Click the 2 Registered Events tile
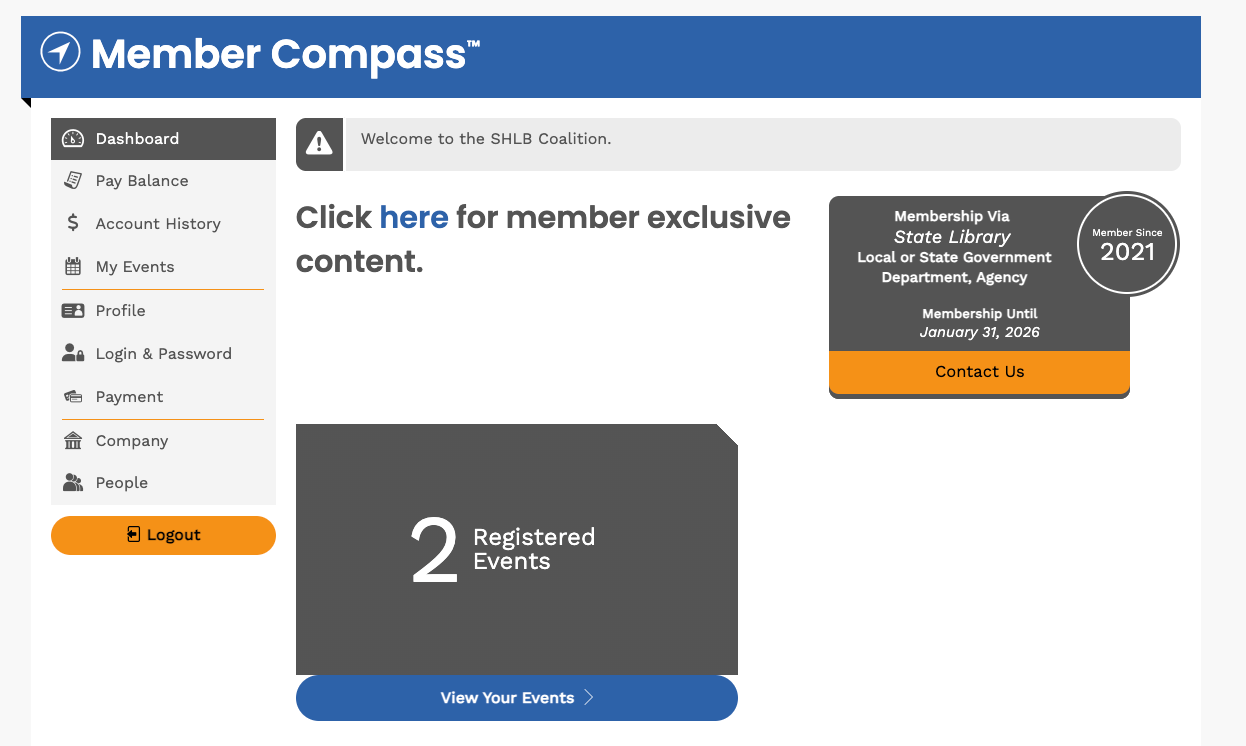The height and width of the screenshot is (746, 1246). pyautogui.click(x=516, y=549)
